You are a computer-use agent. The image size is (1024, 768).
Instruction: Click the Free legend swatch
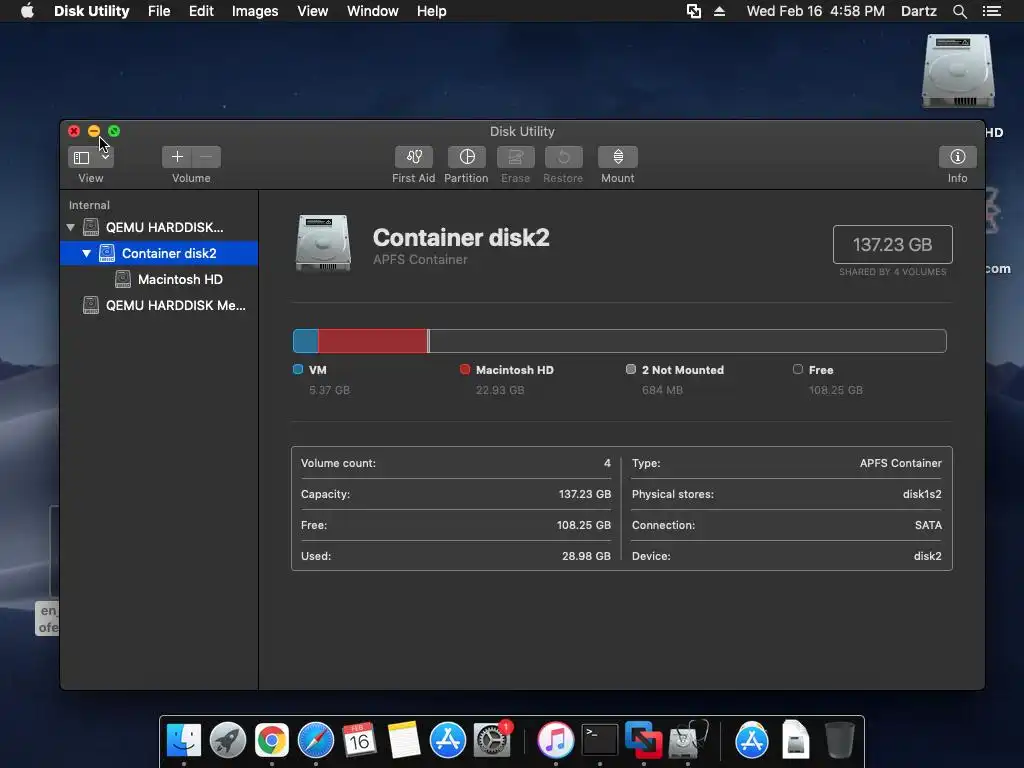coord(797,370)
